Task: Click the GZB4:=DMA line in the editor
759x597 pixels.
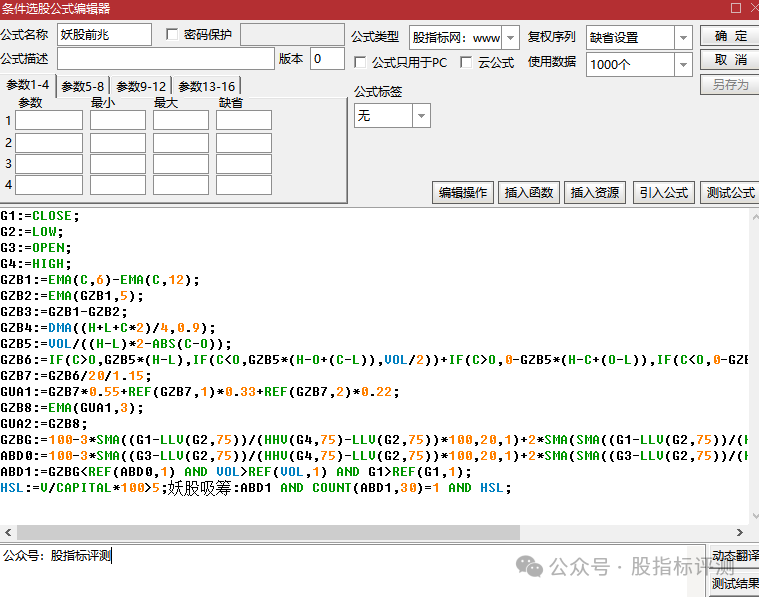Action: coord(108,327)
